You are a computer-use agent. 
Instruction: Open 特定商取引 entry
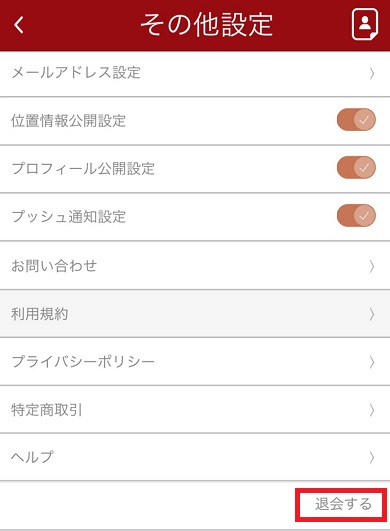coord(195,409)
